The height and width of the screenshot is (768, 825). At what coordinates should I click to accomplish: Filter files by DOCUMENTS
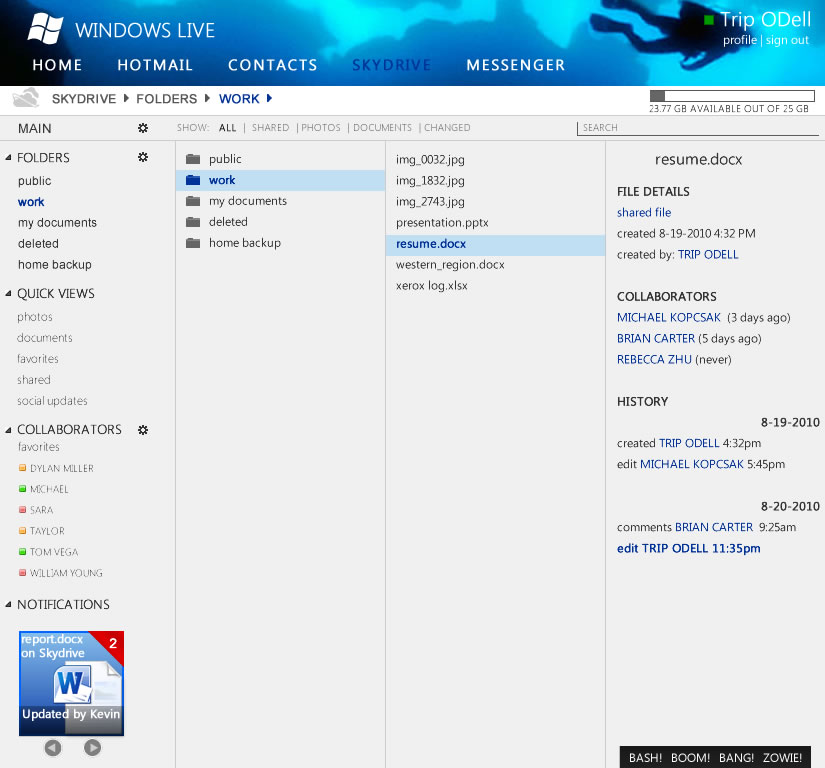point(383,128)
